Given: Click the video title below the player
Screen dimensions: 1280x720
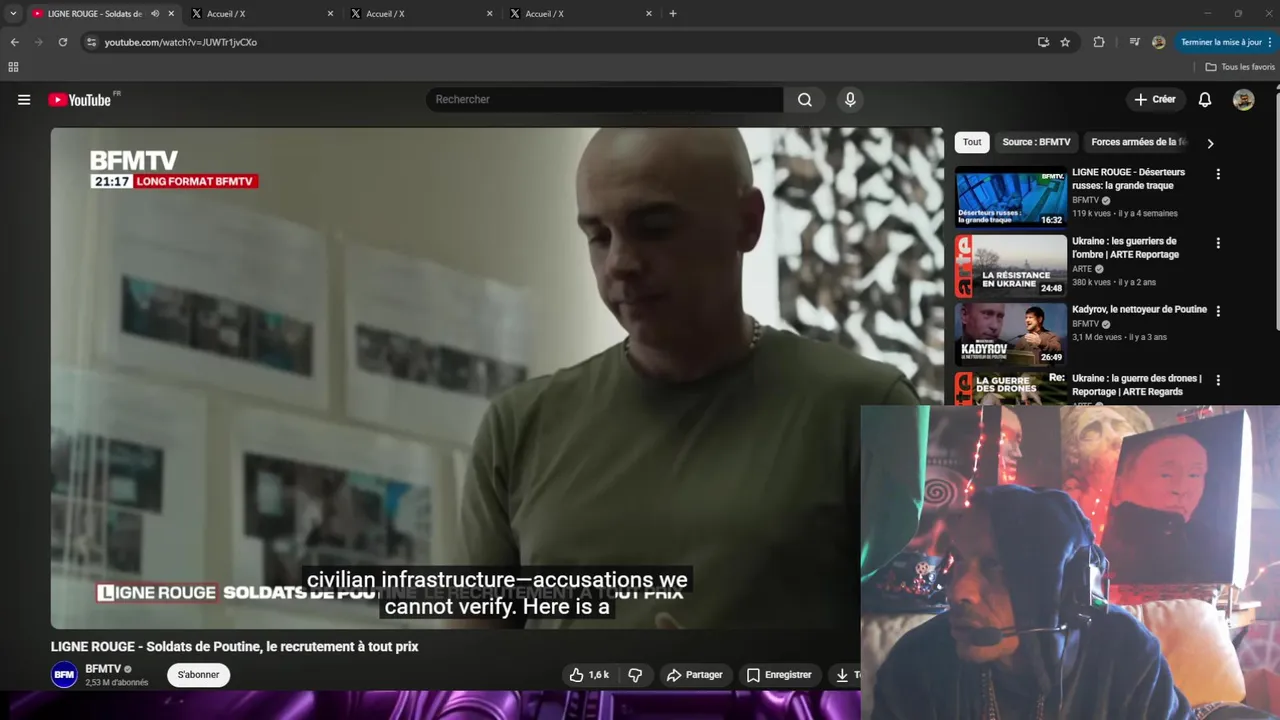Looking at the screenshot, I should [x=235, y=647].
